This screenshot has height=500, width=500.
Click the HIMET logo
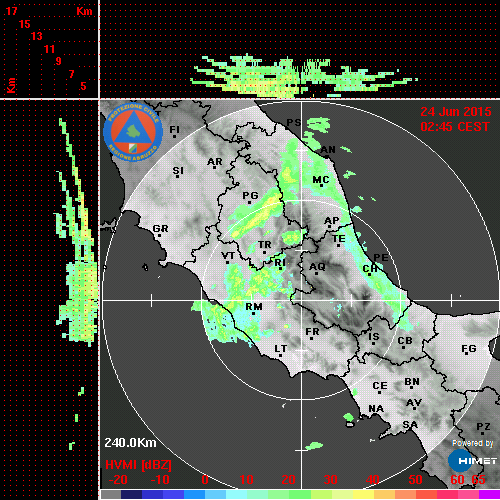pos(473,461)
